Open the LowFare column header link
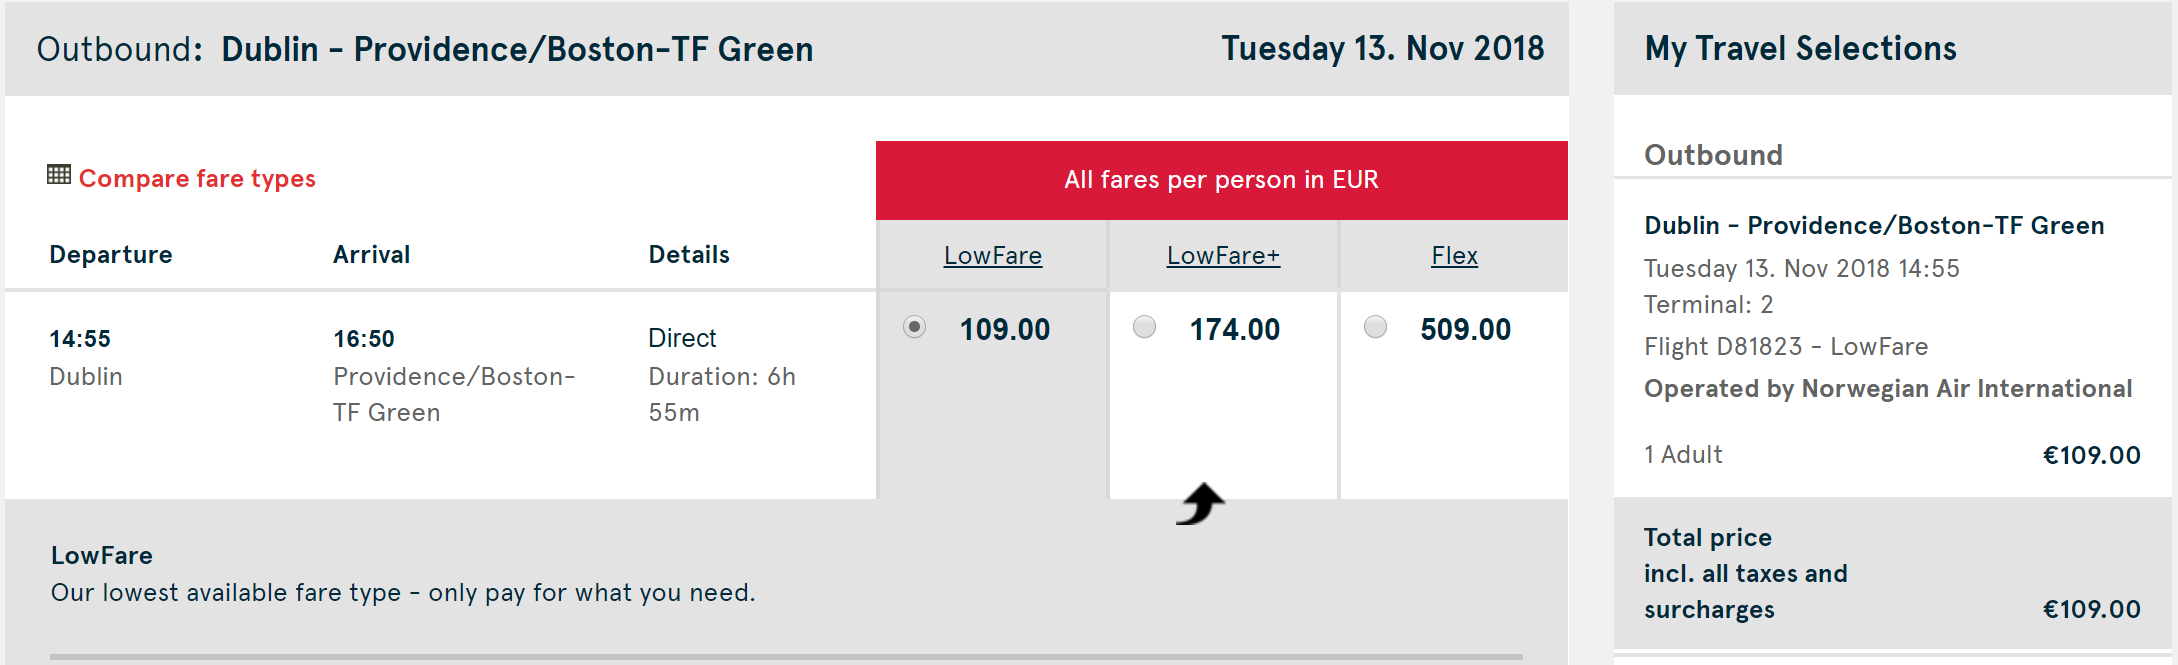The height and width of the screenshot is (665, 2178). [x=993, y=256]
